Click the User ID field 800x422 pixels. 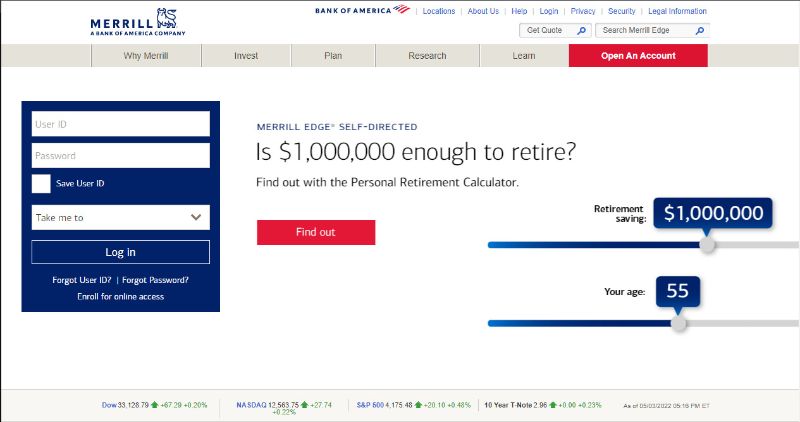pos(120,124)
